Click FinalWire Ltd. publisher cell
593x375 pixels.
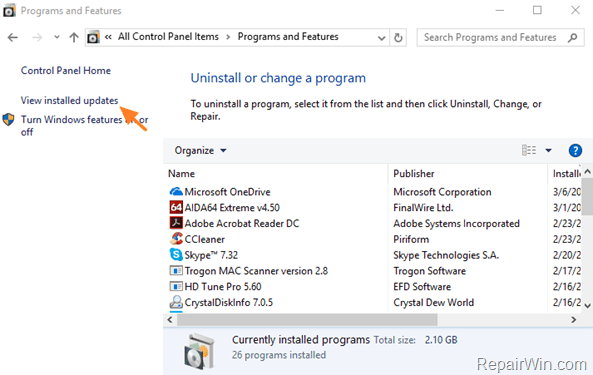pyautogui.click(x=423, y=208)
